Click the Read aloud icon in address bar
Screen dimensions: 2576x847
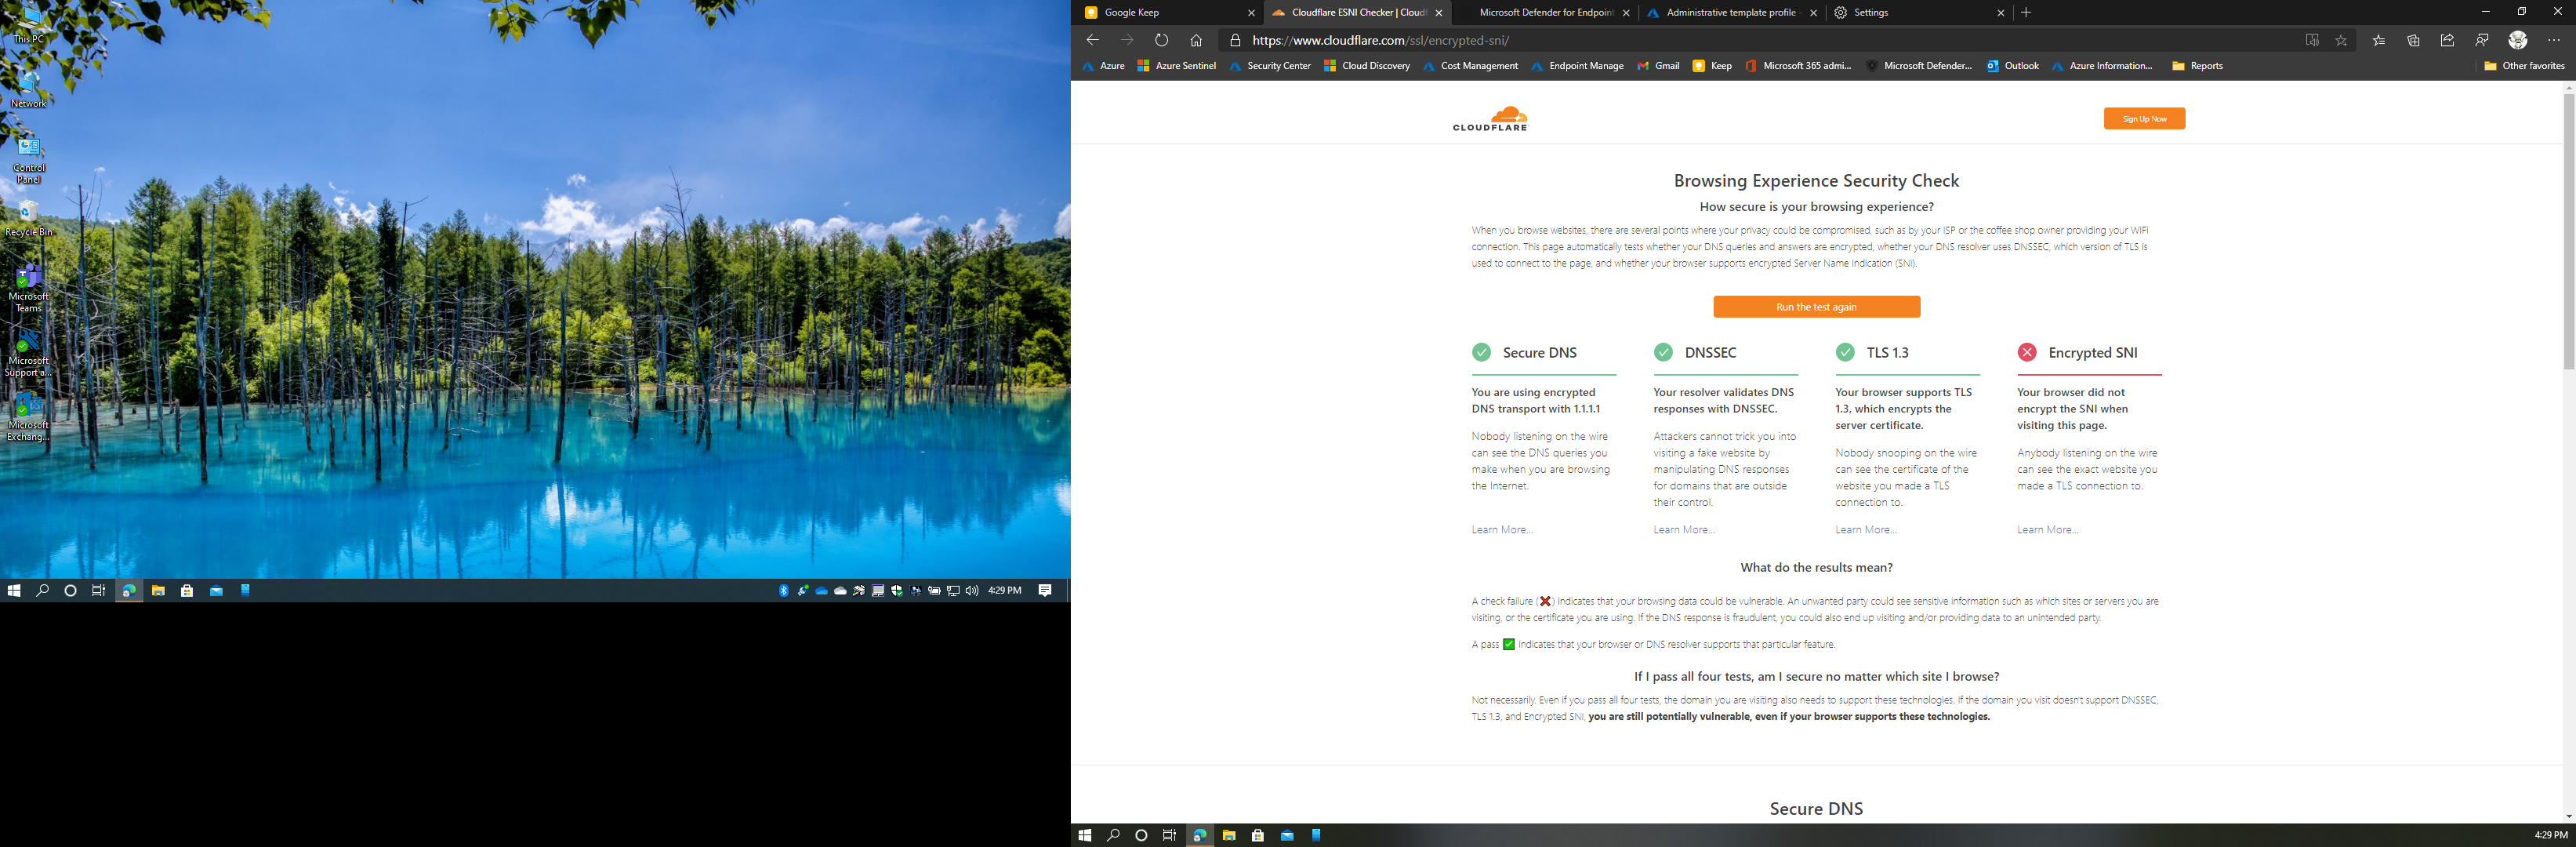click(x=2312, y=41)
